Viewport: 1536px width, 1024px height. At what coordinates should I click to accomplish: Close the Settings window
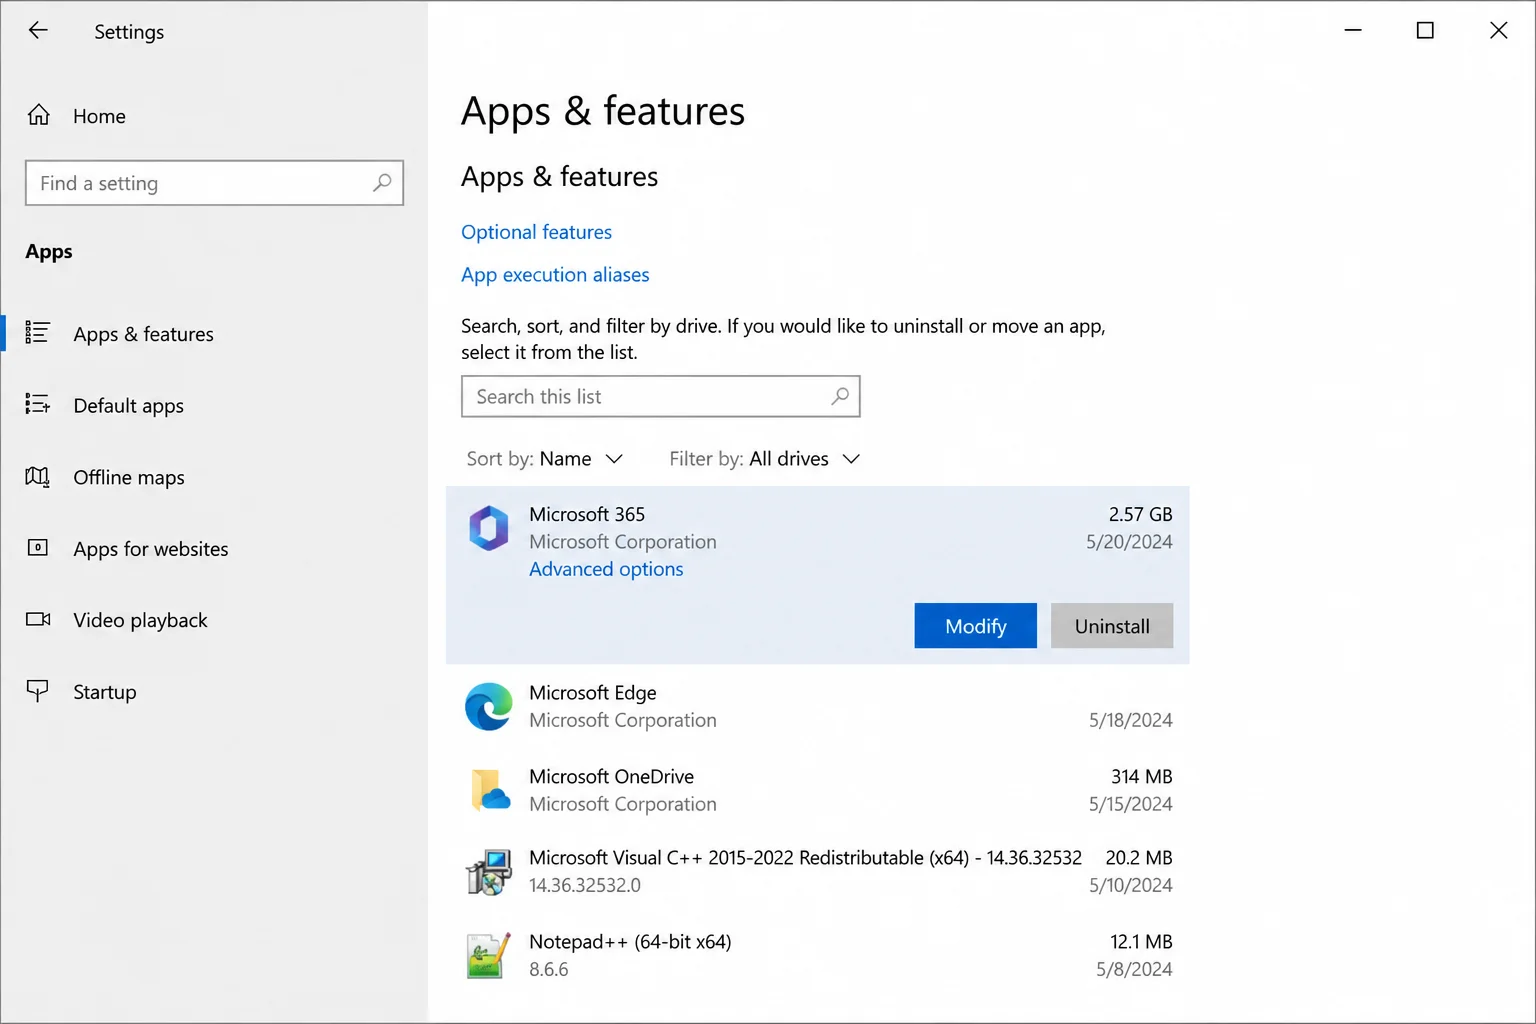pos(1498,30)
